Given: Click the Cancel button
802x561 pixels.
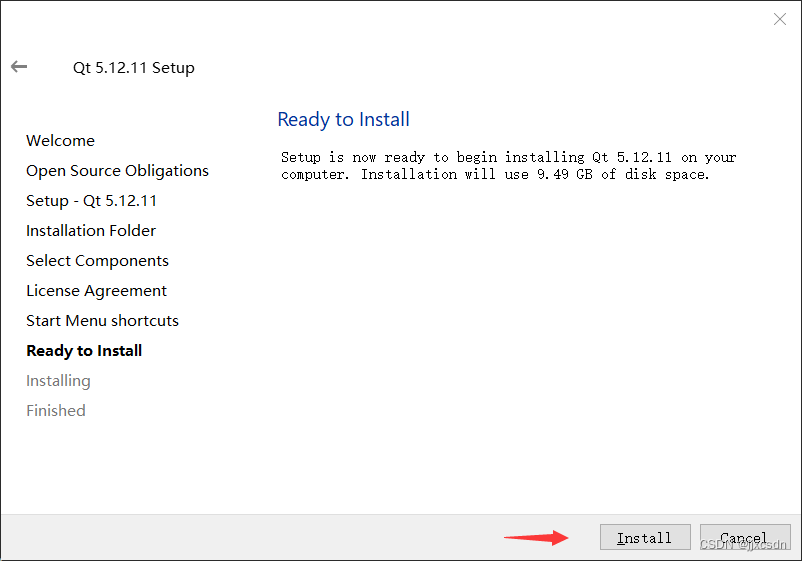Looking at the screenshot, I should click(745, 537).
